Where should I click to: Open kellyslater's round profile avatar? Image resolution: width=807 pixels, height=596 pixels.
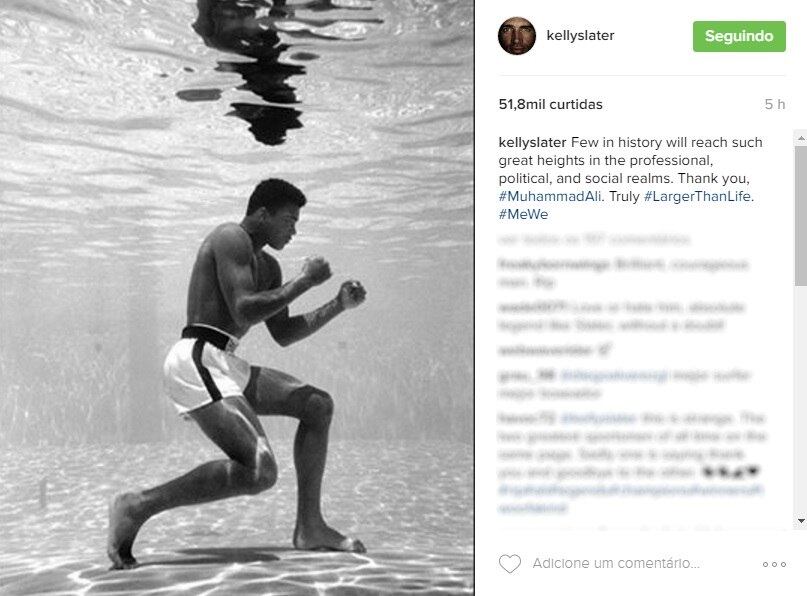coord(517,36)
